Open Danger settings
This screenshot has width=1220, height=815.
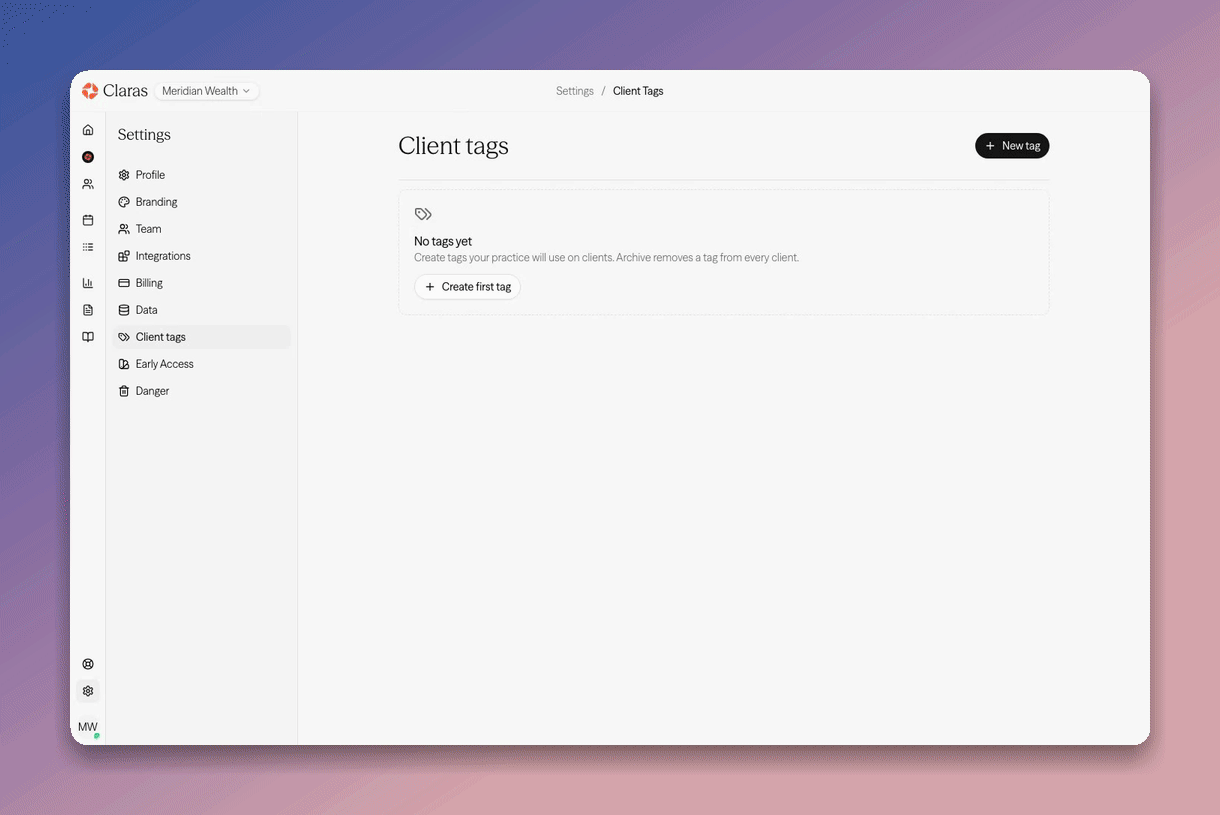(203, 391)
